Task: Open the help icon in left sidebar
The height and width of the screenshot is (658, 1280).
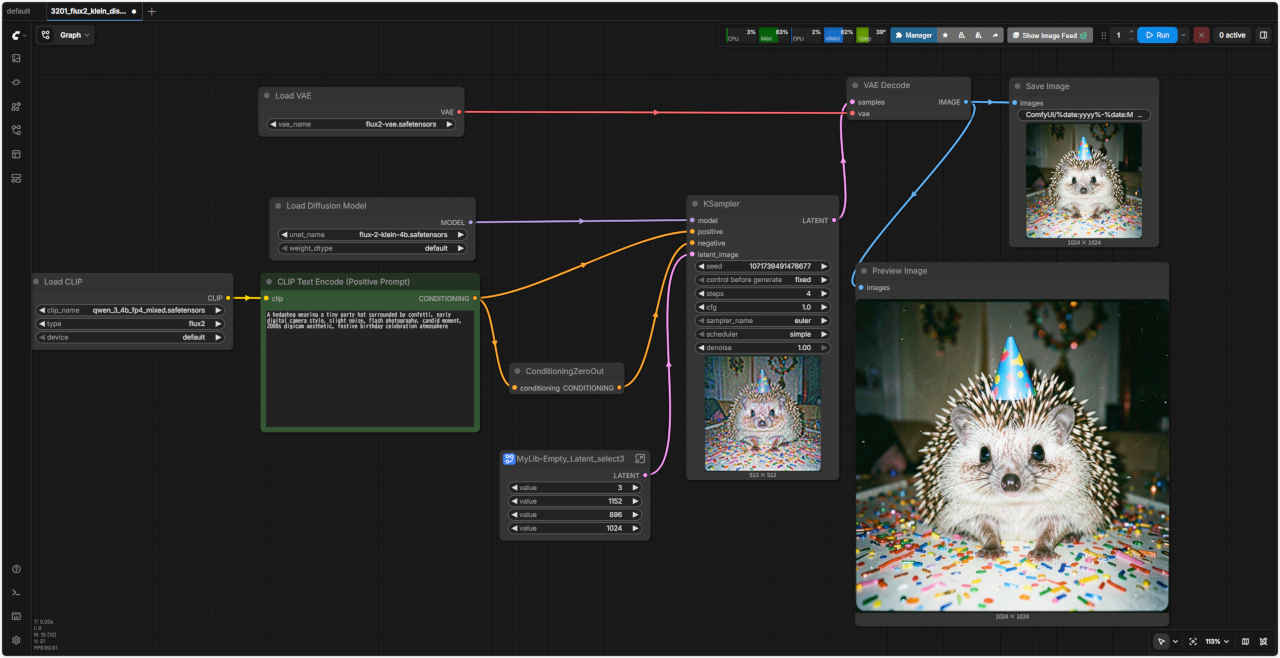Action: point(16,569)
